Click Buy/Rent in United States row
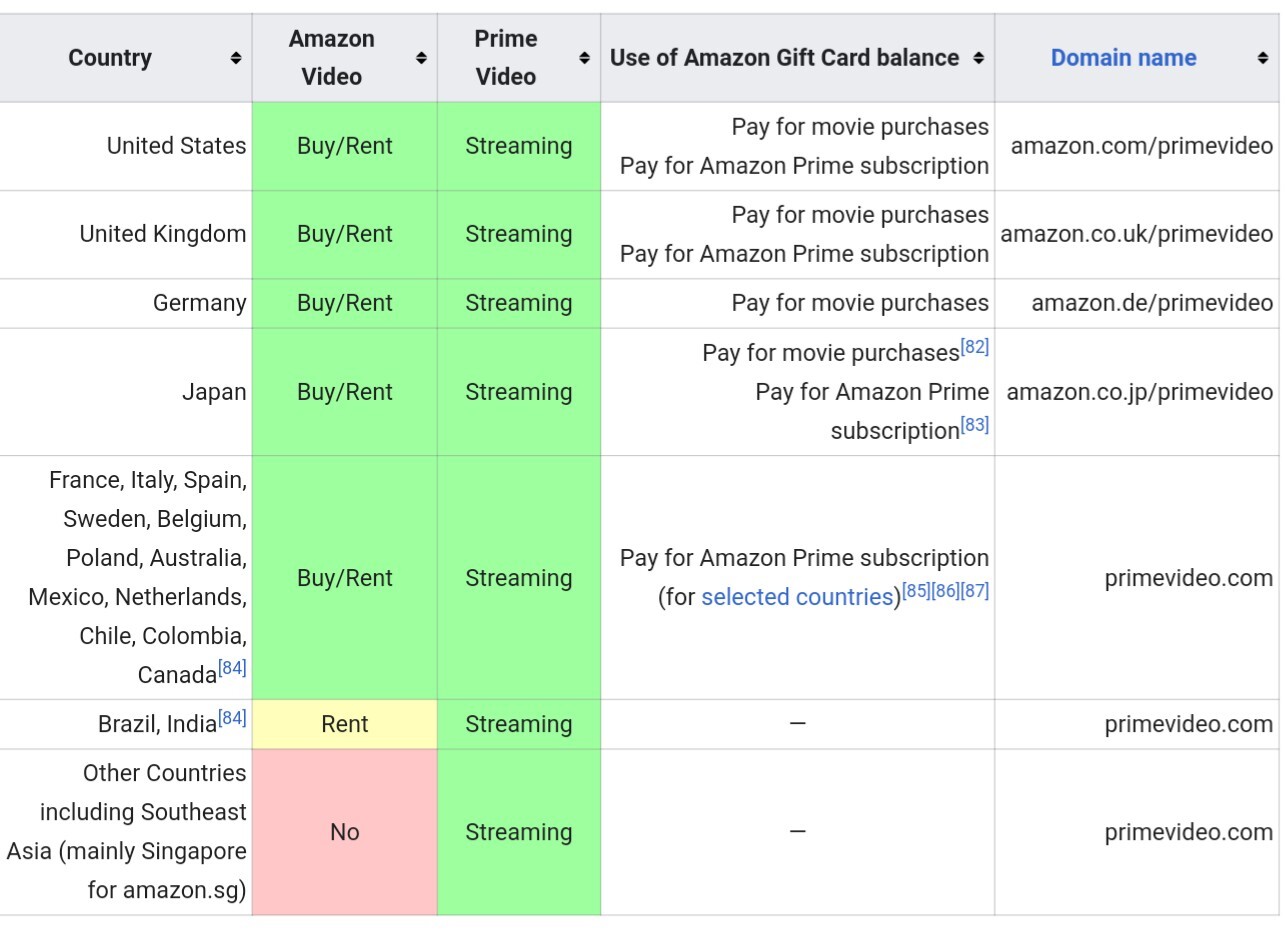Screen dimensions: 1286x934 [x=345, y=146]
